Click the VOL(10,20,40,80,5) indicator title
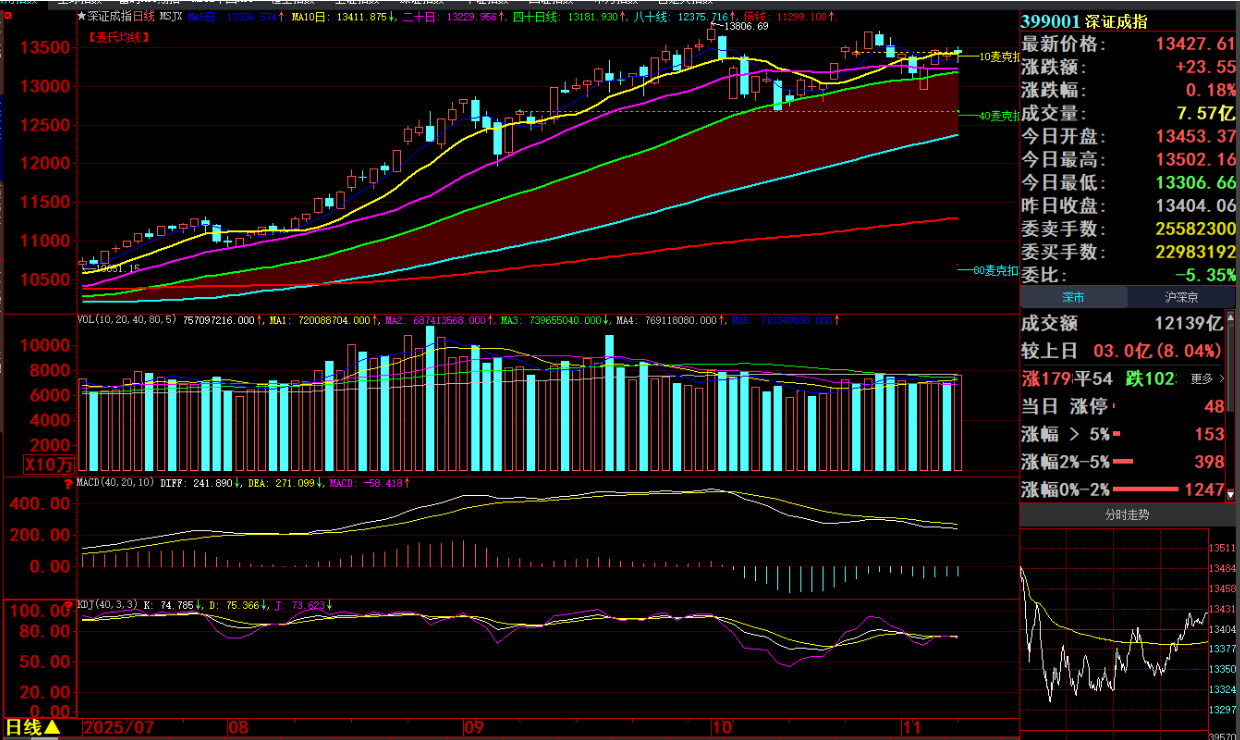Image resolution: width=1240 pixels, height=740 pixels. [x=128, y=320]
